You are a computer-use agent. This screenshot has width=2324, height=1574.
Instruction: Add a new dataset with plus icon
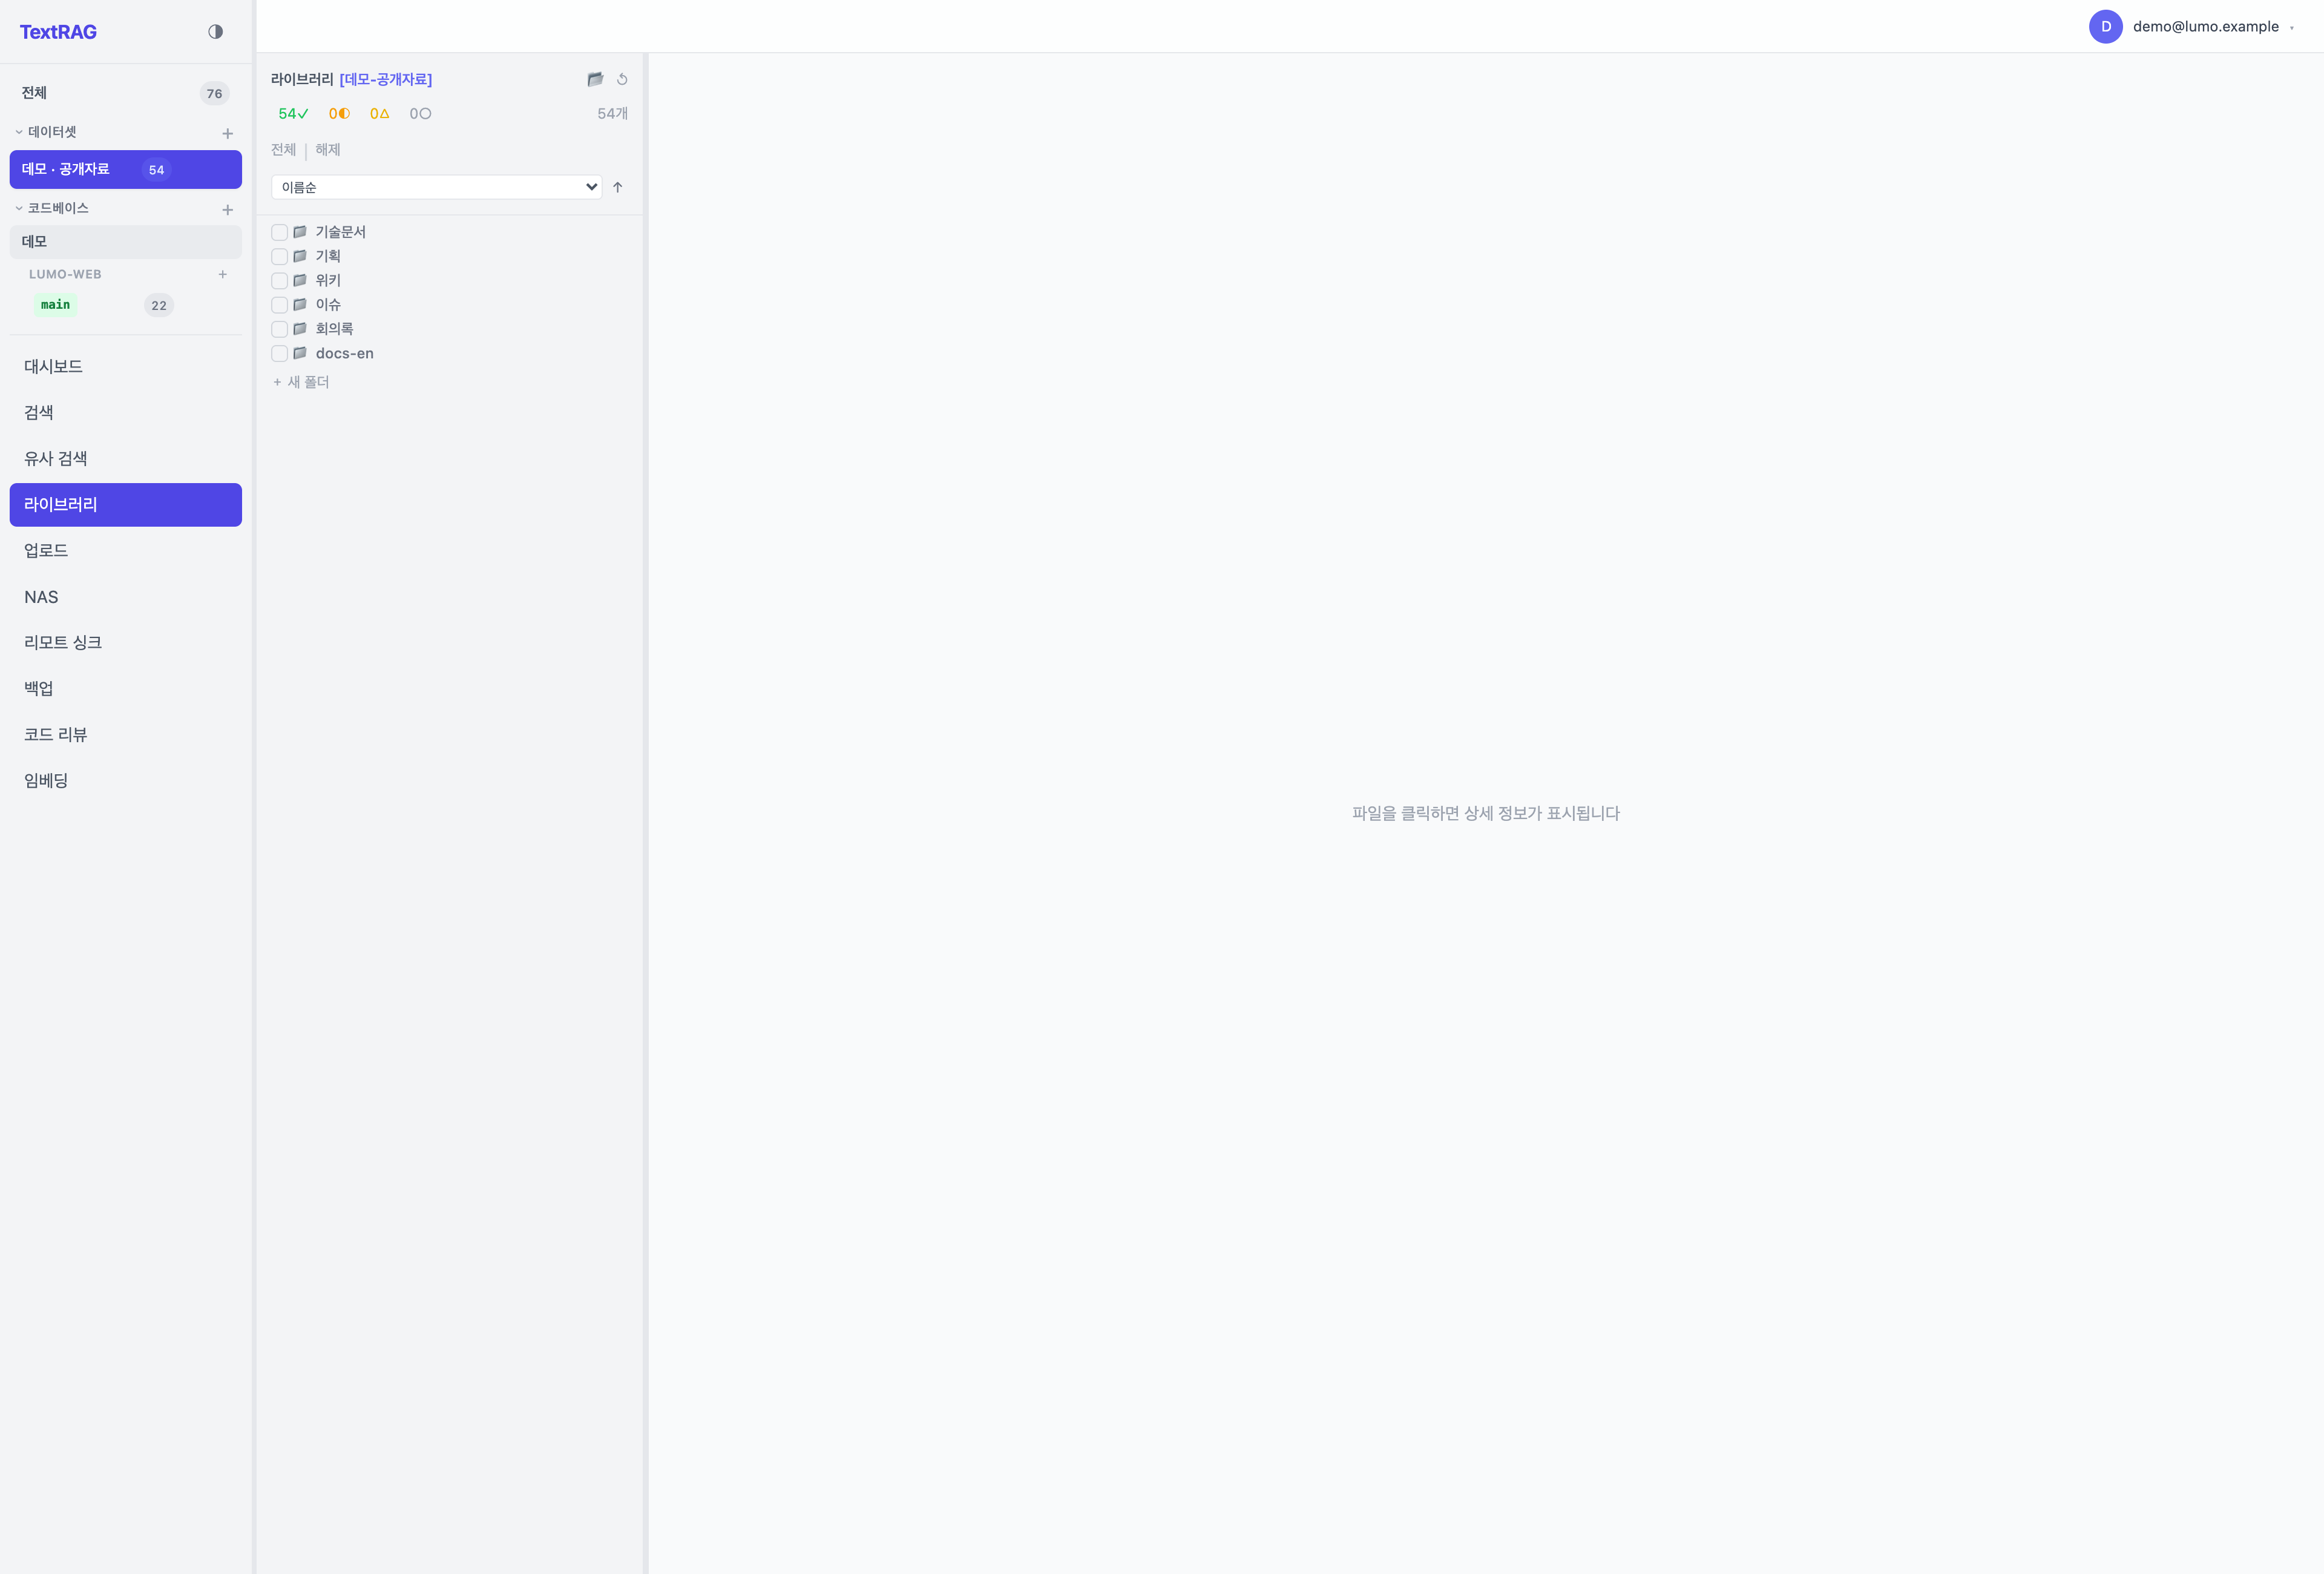[227, 133]
